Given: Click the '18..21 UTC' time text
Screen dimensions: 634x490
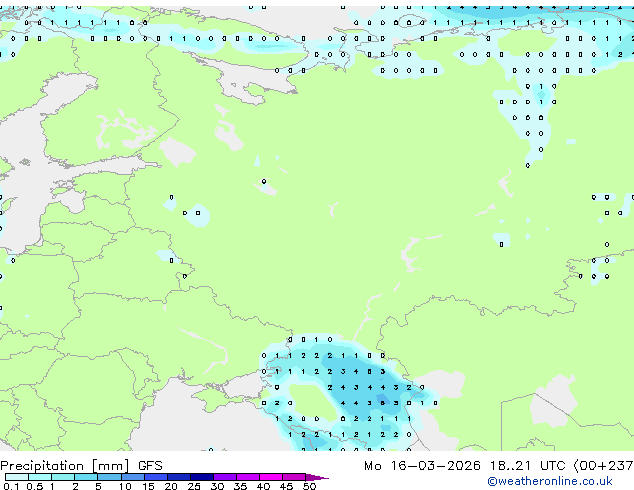Looking at the screenshot, I should tap(528, 466).
